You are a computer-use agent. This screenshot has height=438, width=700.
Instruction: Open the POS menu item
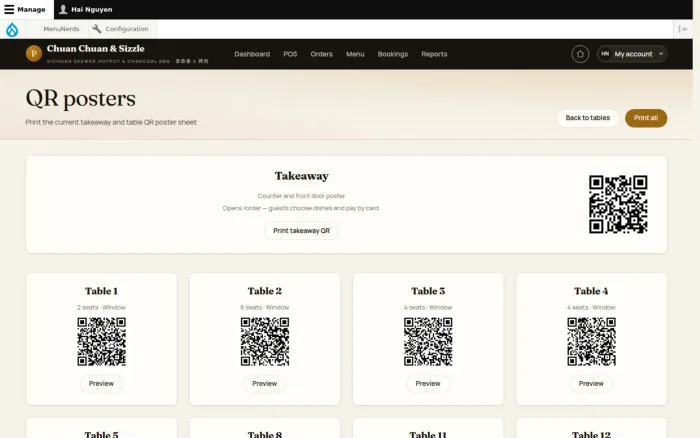(x=290, y=54)
